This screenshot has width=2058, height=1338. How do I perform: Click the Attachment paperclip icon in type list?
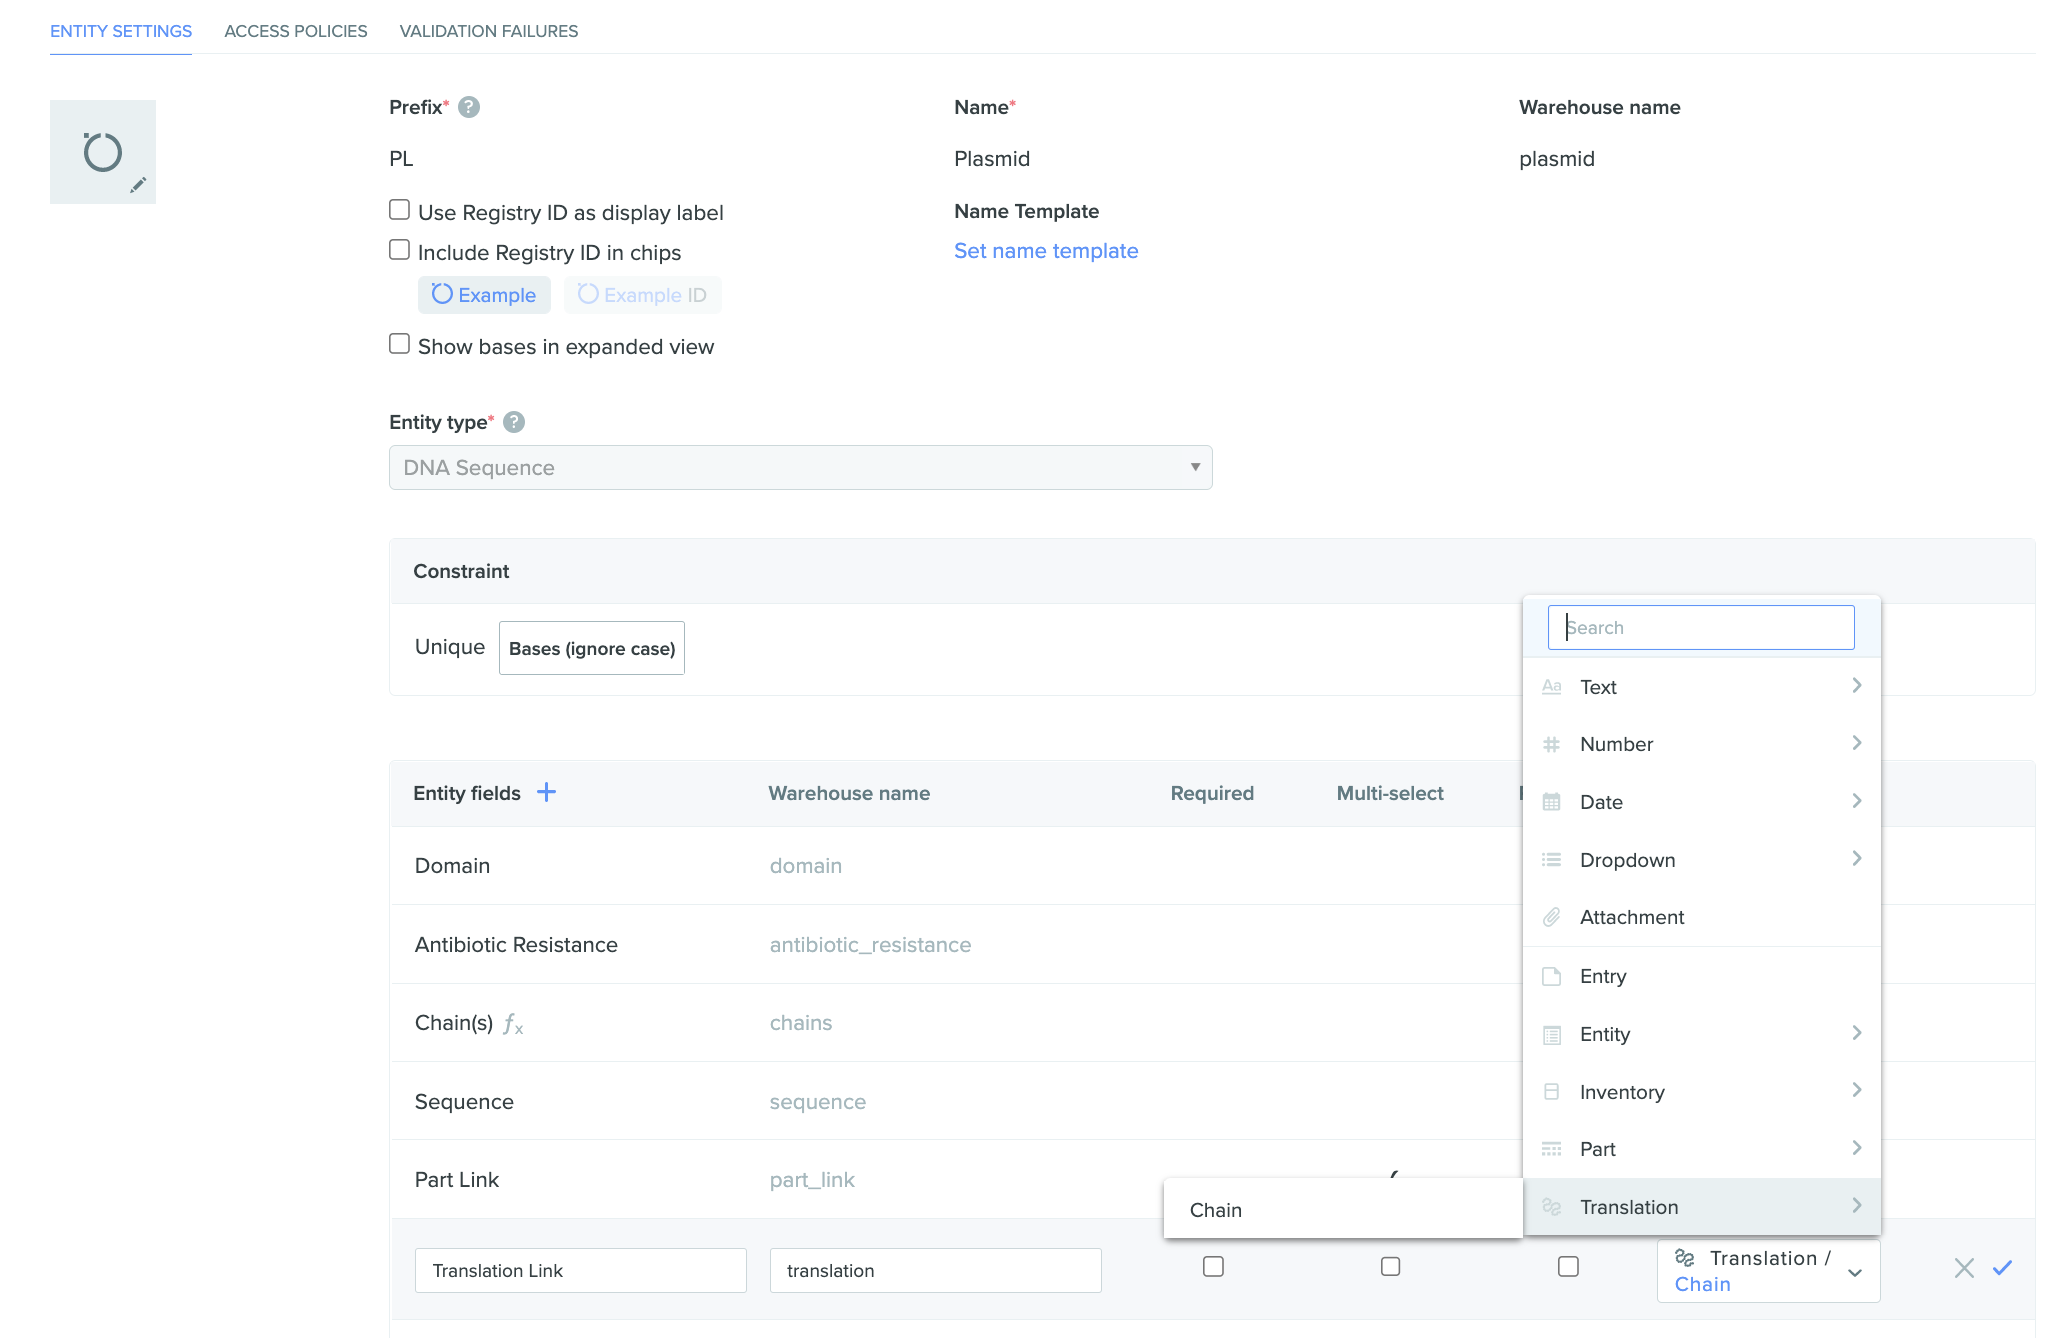[1552, 917]
